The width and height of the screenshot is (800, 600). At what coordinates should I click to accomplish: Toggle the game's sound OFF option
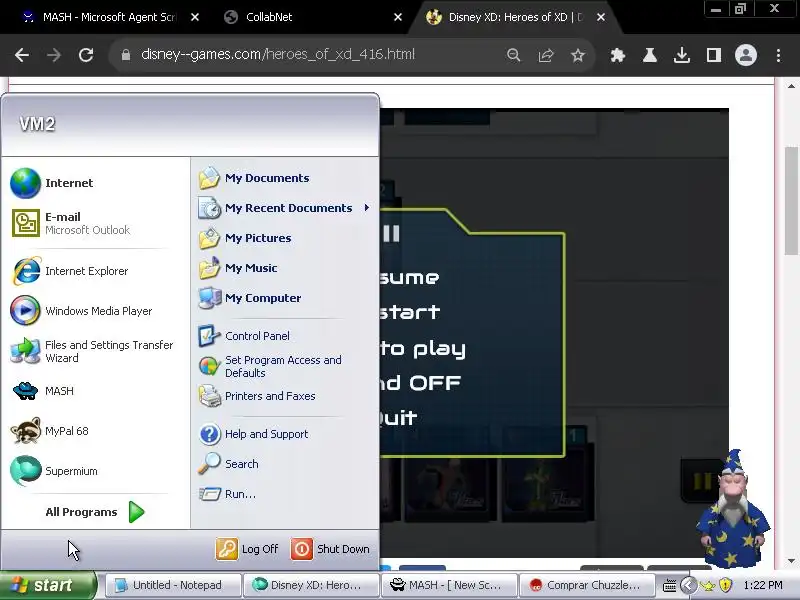coord(421,383)
